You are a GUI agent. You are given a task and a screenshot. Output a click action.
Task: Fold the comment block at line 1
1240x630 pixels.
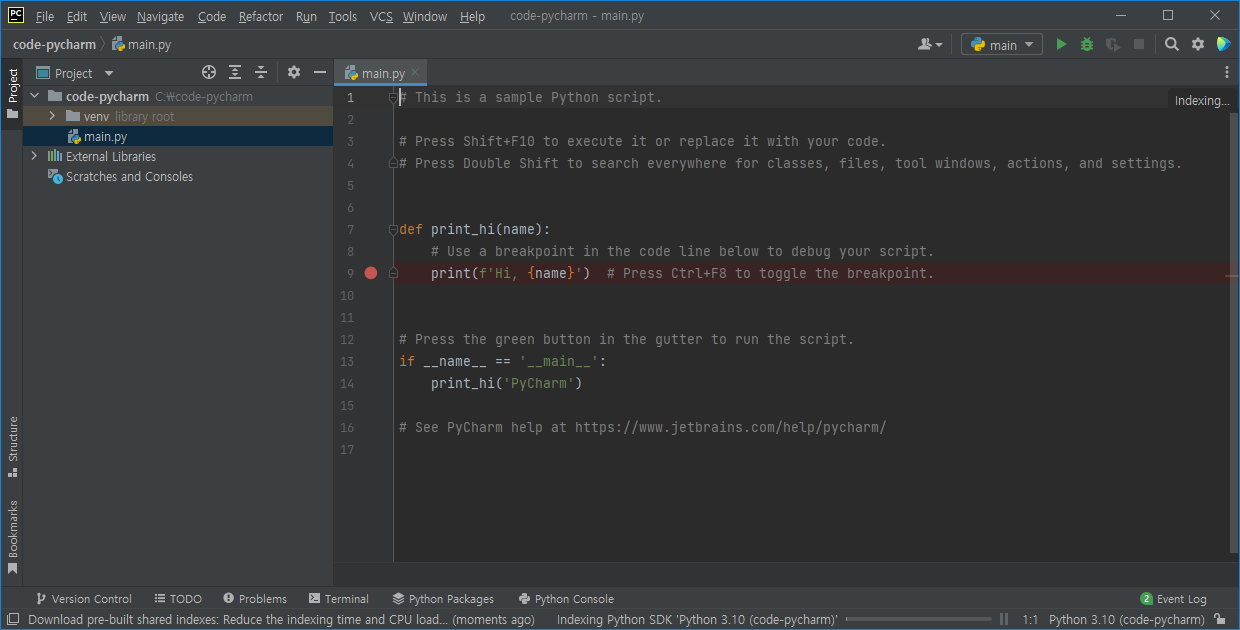point(394,97)
